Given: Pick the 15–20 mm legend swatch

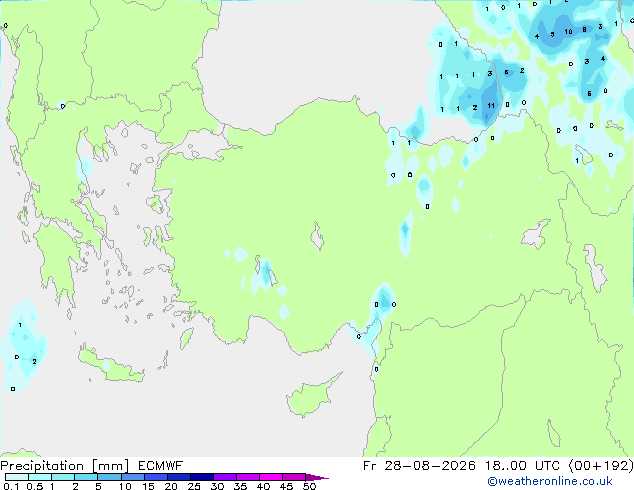Looking at the screenshot, I should click(156, 477).
